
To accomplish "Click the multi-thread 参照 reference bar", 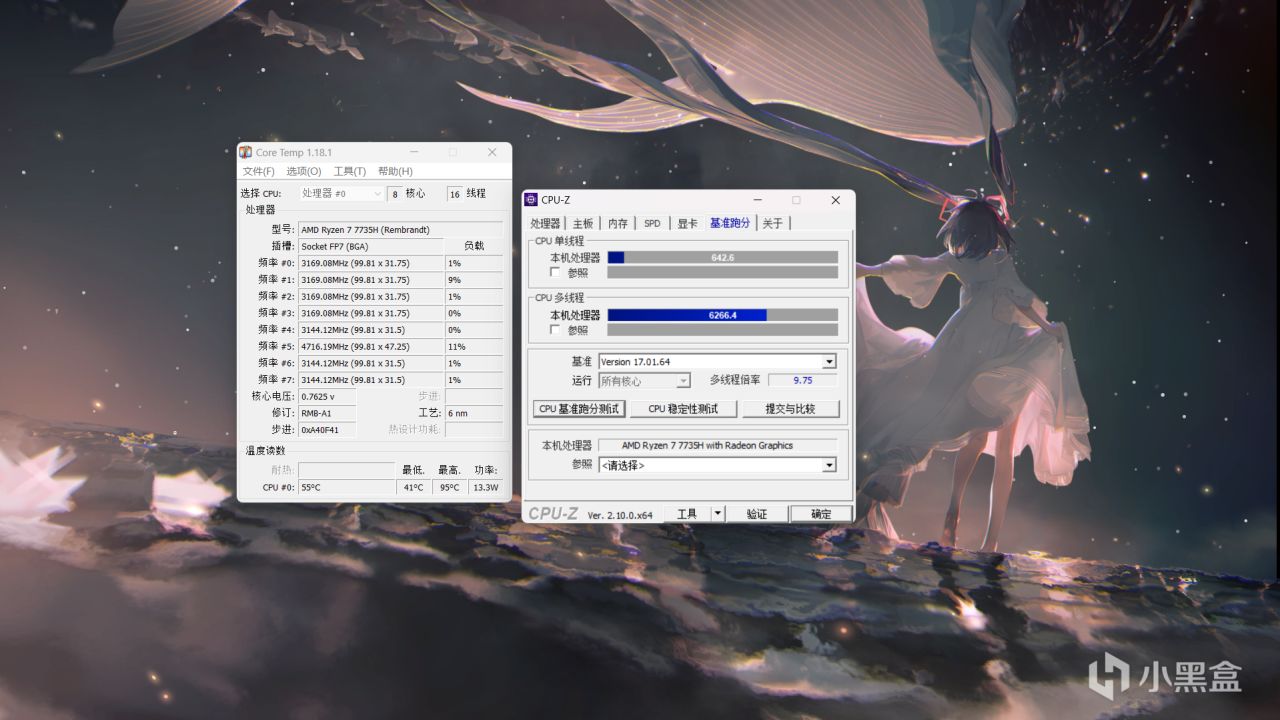I will tap(722, 330).
